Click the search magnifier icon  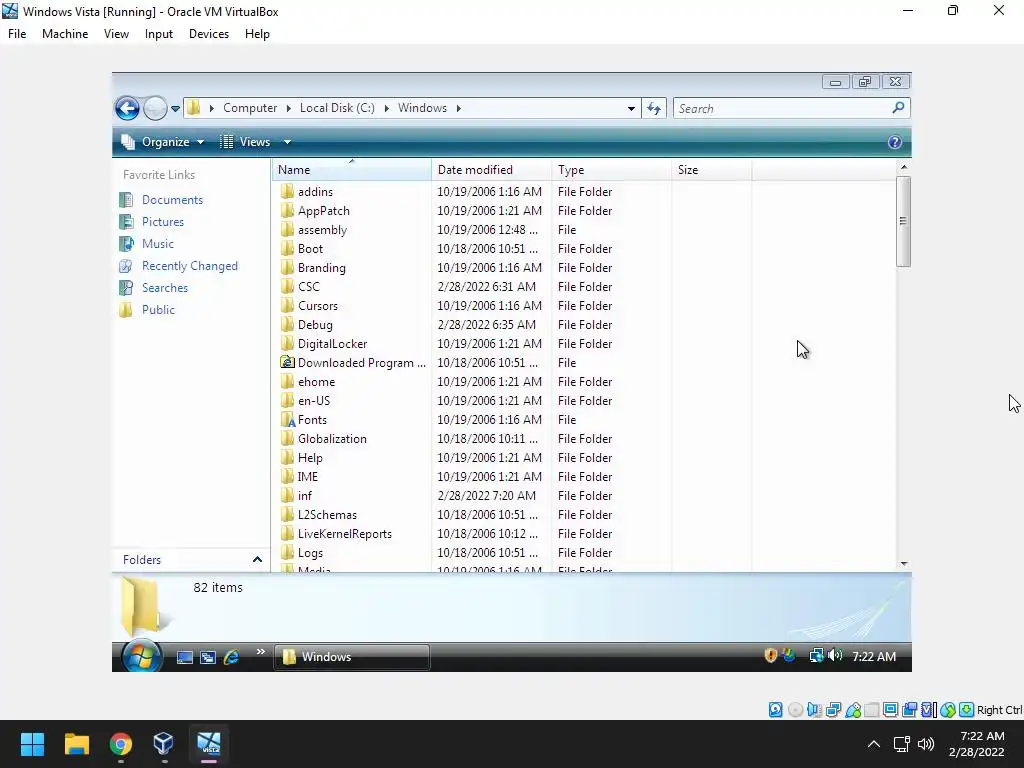(x=899, y=108)
